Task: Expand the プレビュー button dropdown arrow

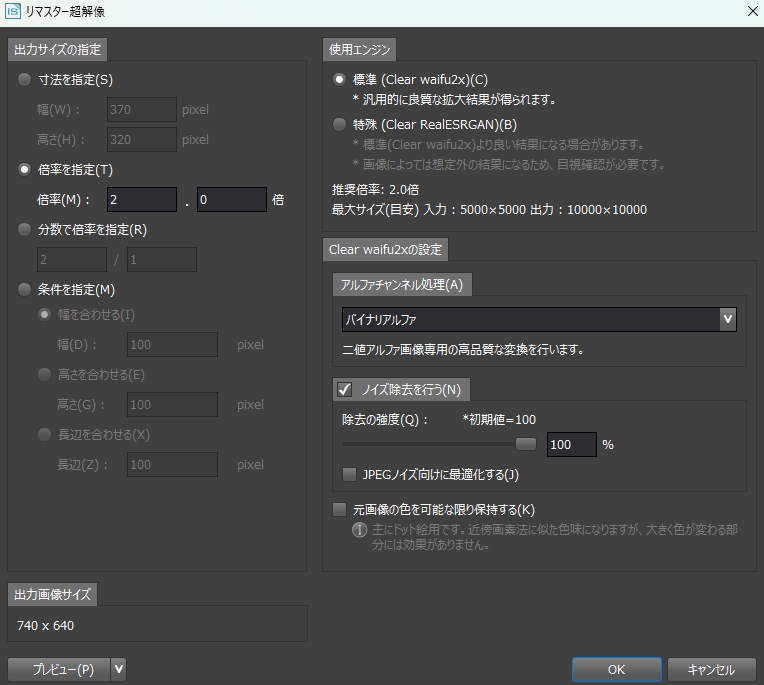Action: [119, 669]
